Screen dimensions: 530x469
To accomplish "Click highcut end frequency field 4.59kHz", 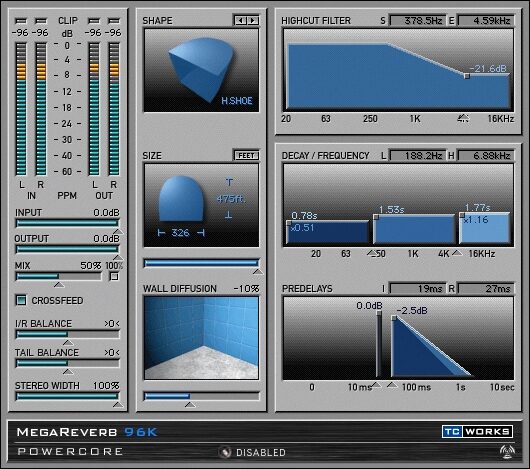I will click(x=486, y=20).
